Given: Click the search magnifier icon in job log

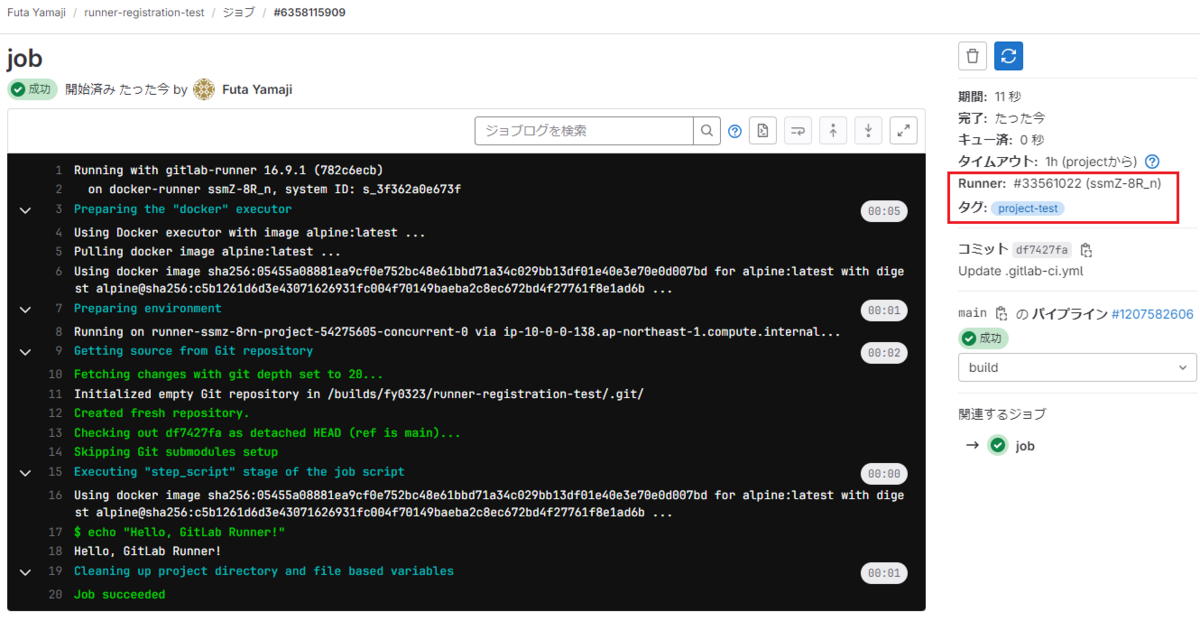Looking at the screenshot, I should click(707, 131).
